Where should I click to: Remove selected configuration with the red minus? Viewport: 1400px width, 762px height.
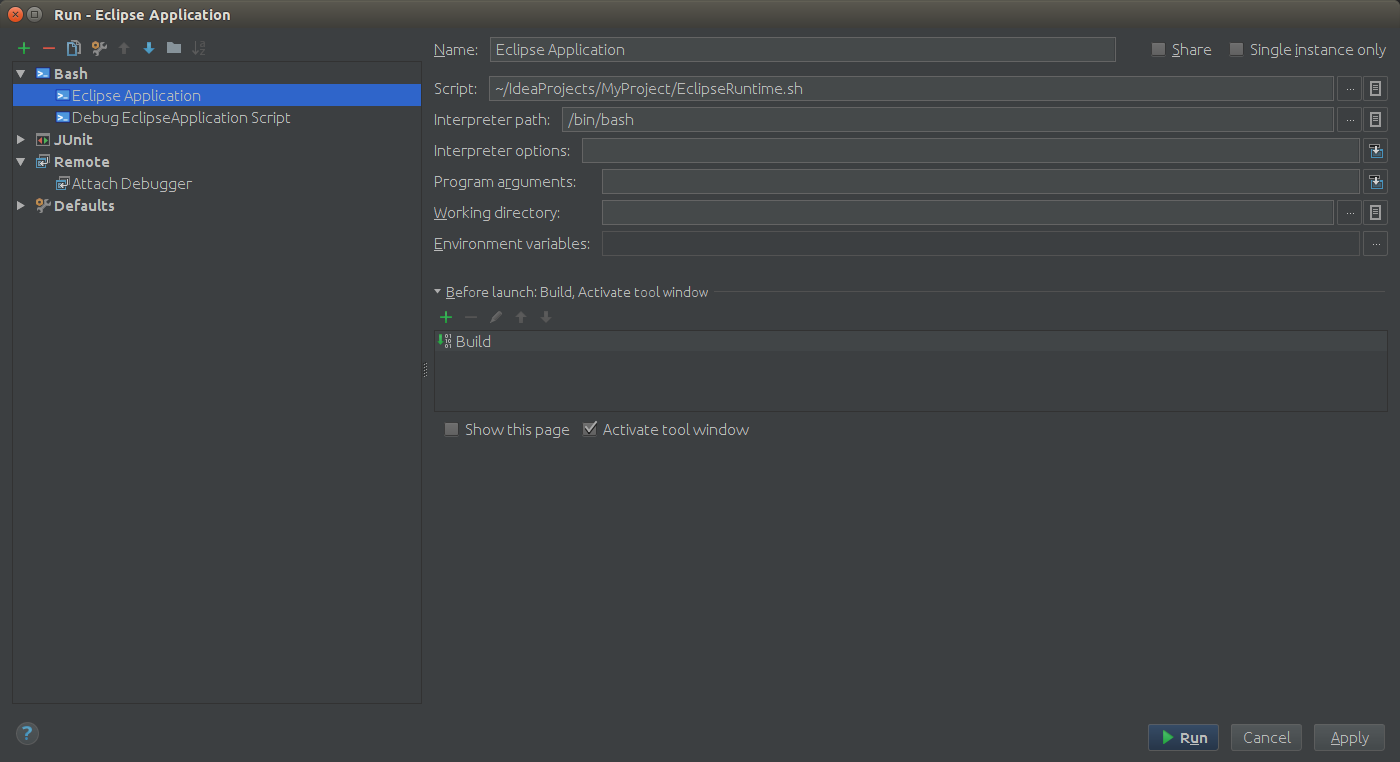coord(48,48)
